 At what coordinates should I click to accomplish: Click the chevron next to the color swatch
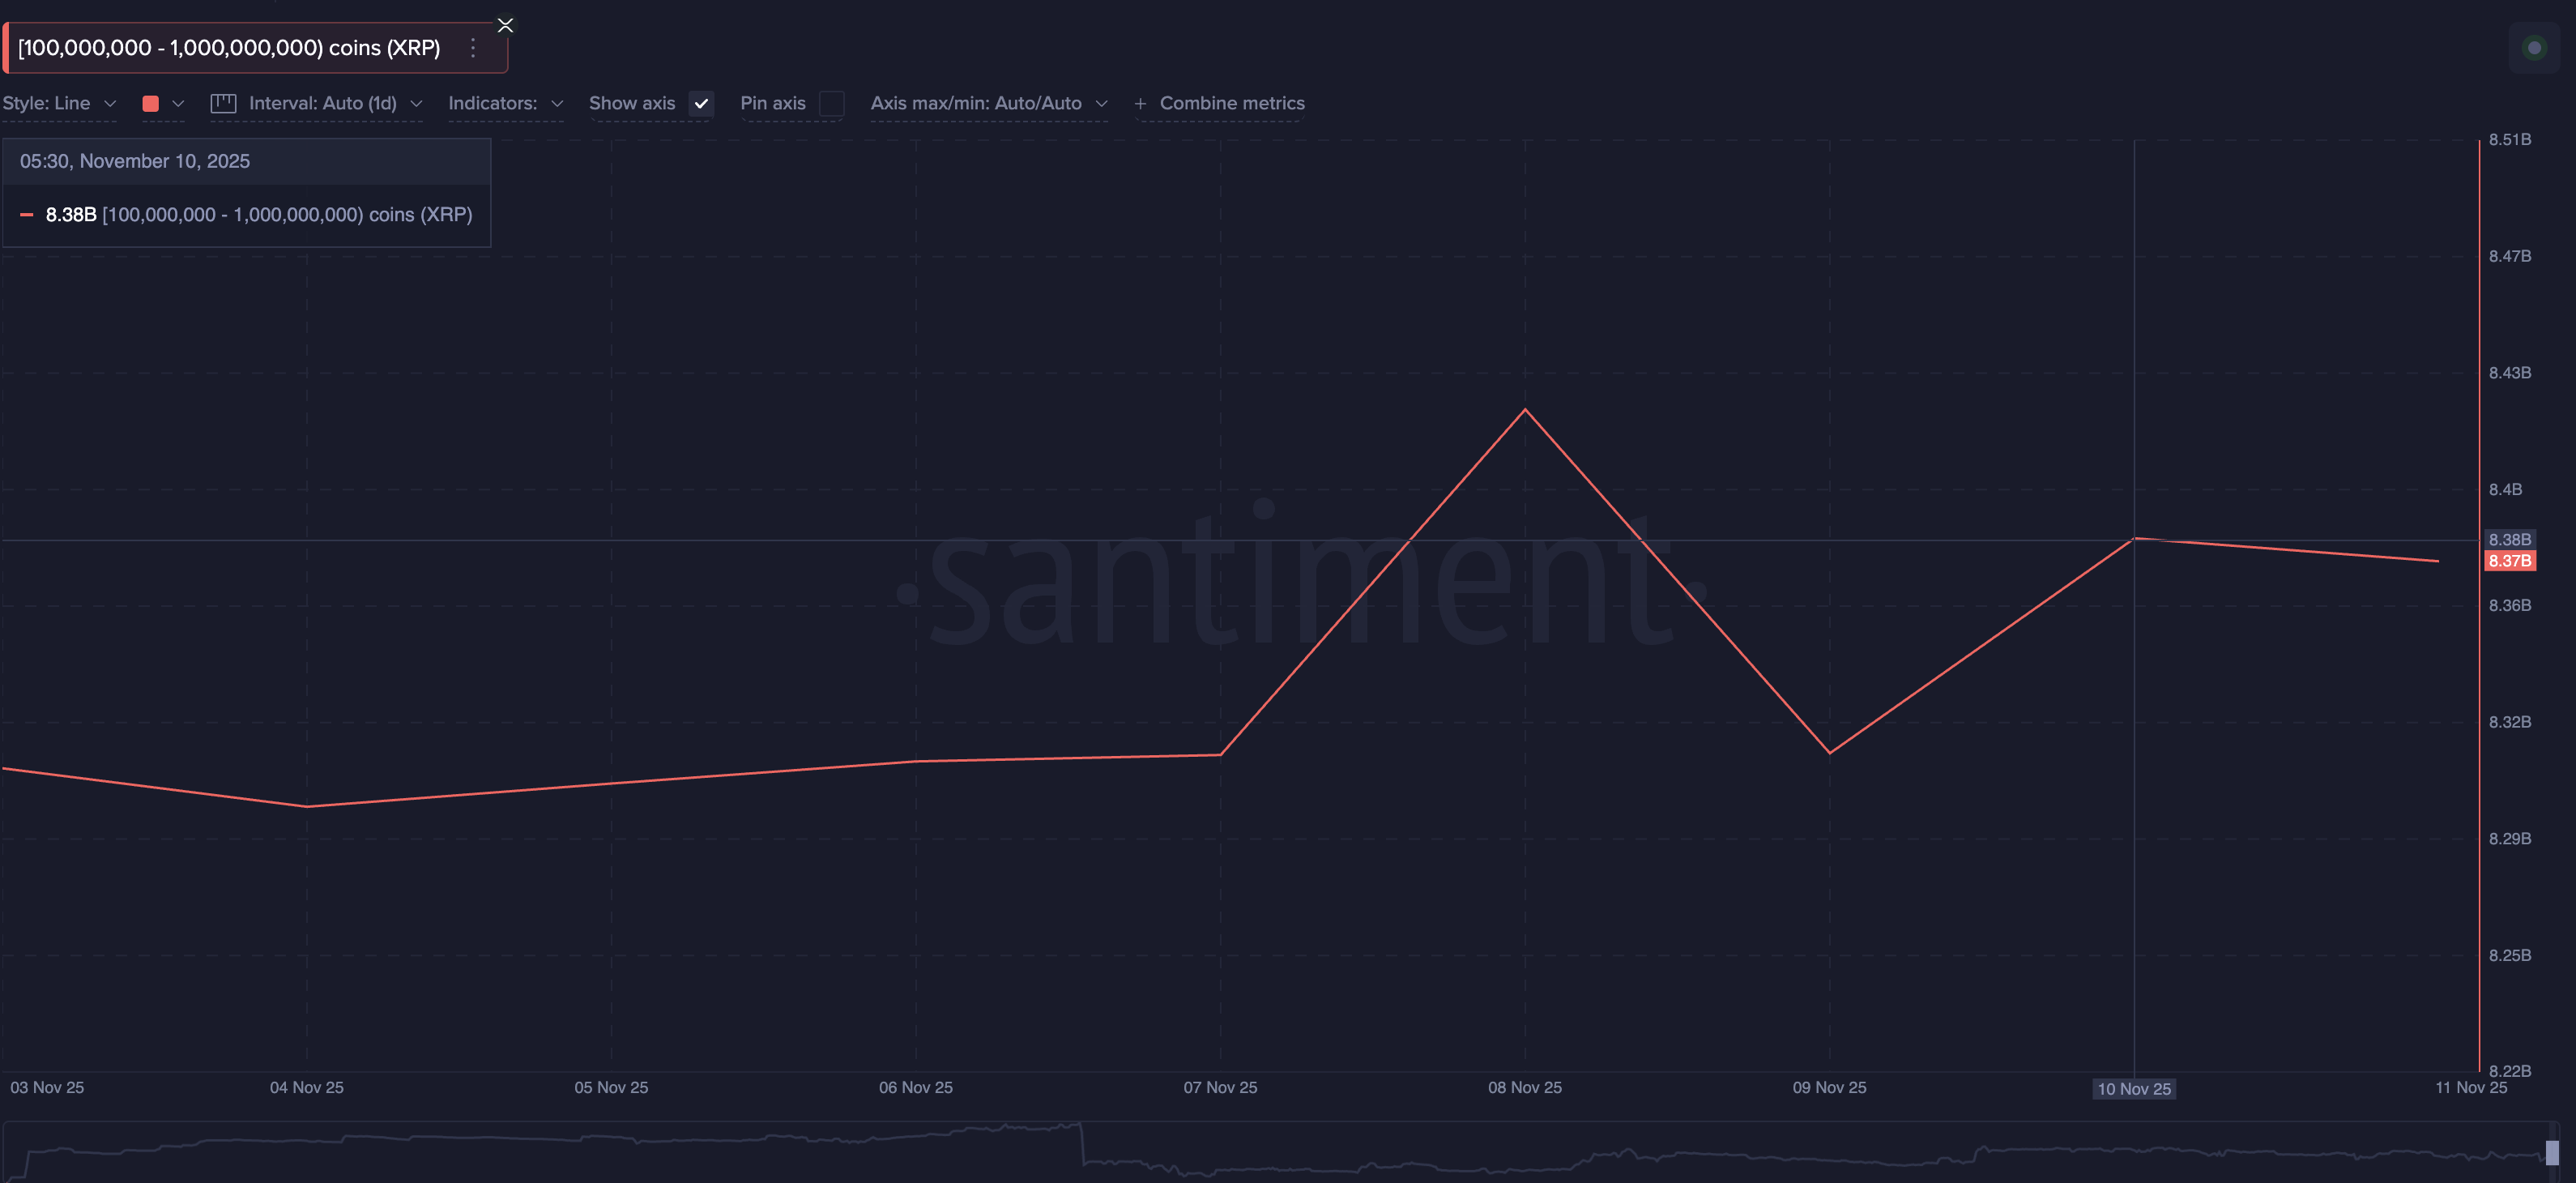pyautogui.click(x=178, y=103)
